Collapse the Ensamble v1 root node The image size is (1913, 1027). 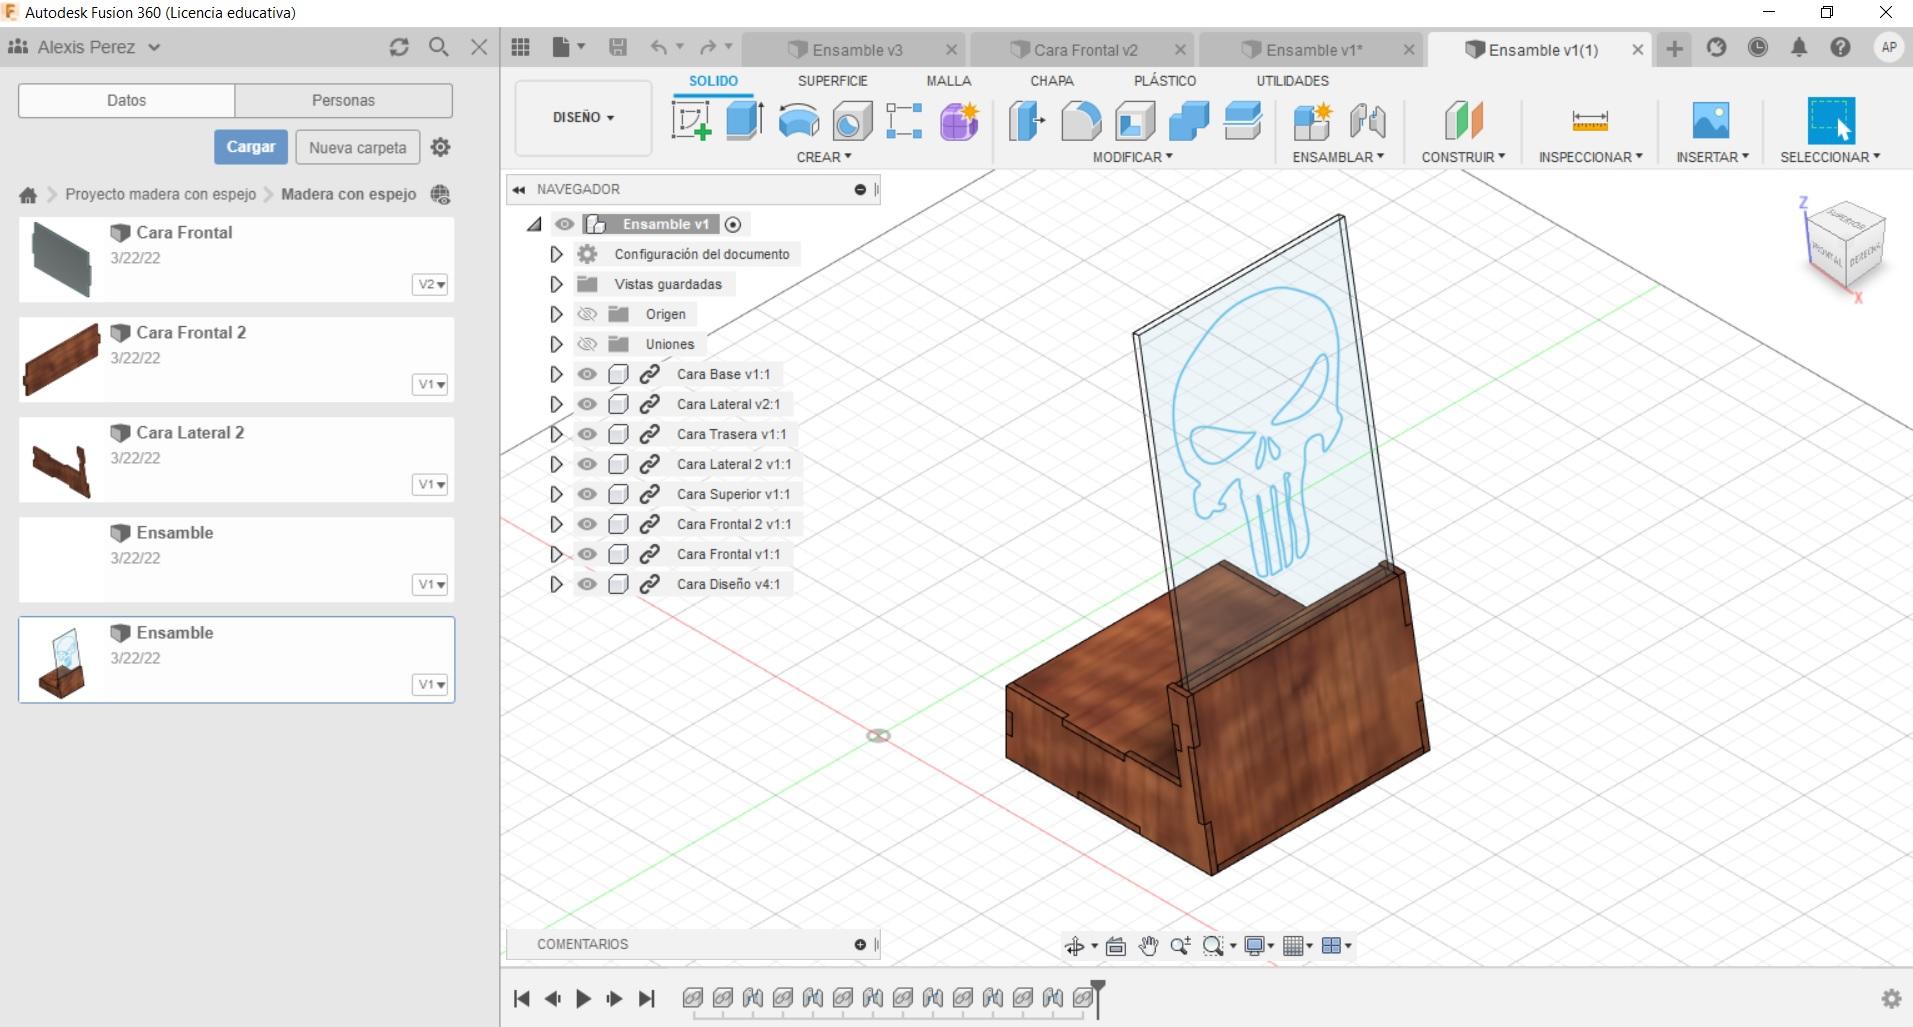(534, 224)
